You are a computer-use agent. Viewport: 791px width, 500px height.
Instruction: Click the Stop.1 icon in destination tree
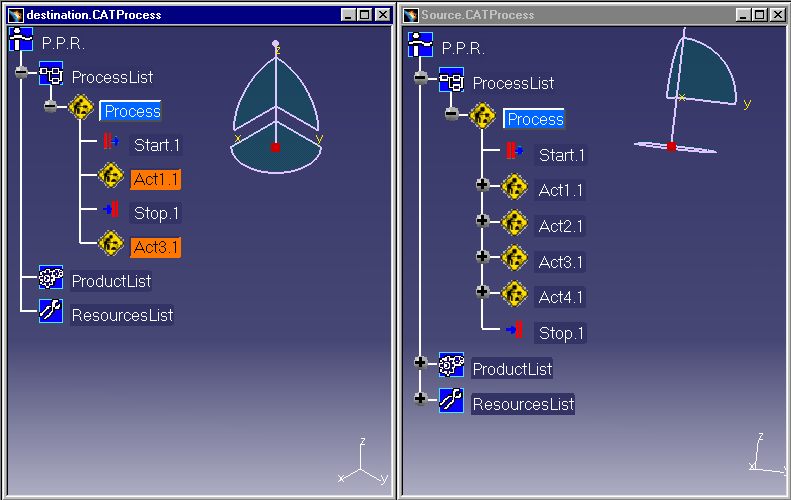[x=110, y=211]
